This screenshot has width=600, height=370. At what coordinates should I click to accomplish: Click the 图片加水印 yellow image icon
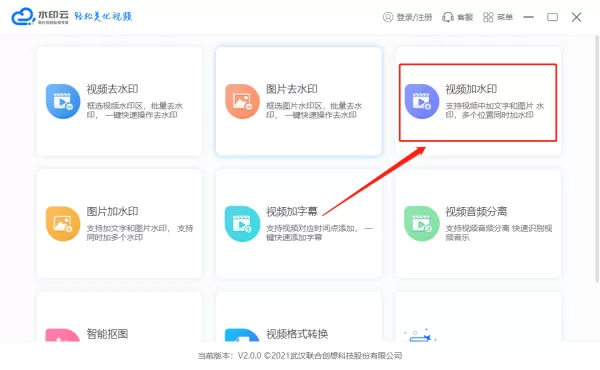[x=63, y=224]
